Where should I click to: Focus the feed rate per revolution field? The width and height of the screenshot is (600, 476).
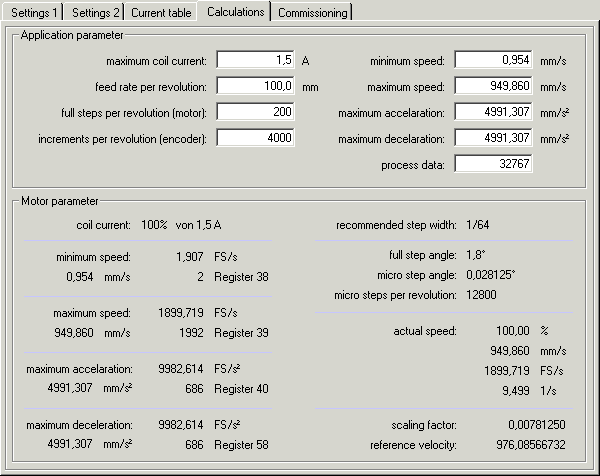(x=255, y=86)
